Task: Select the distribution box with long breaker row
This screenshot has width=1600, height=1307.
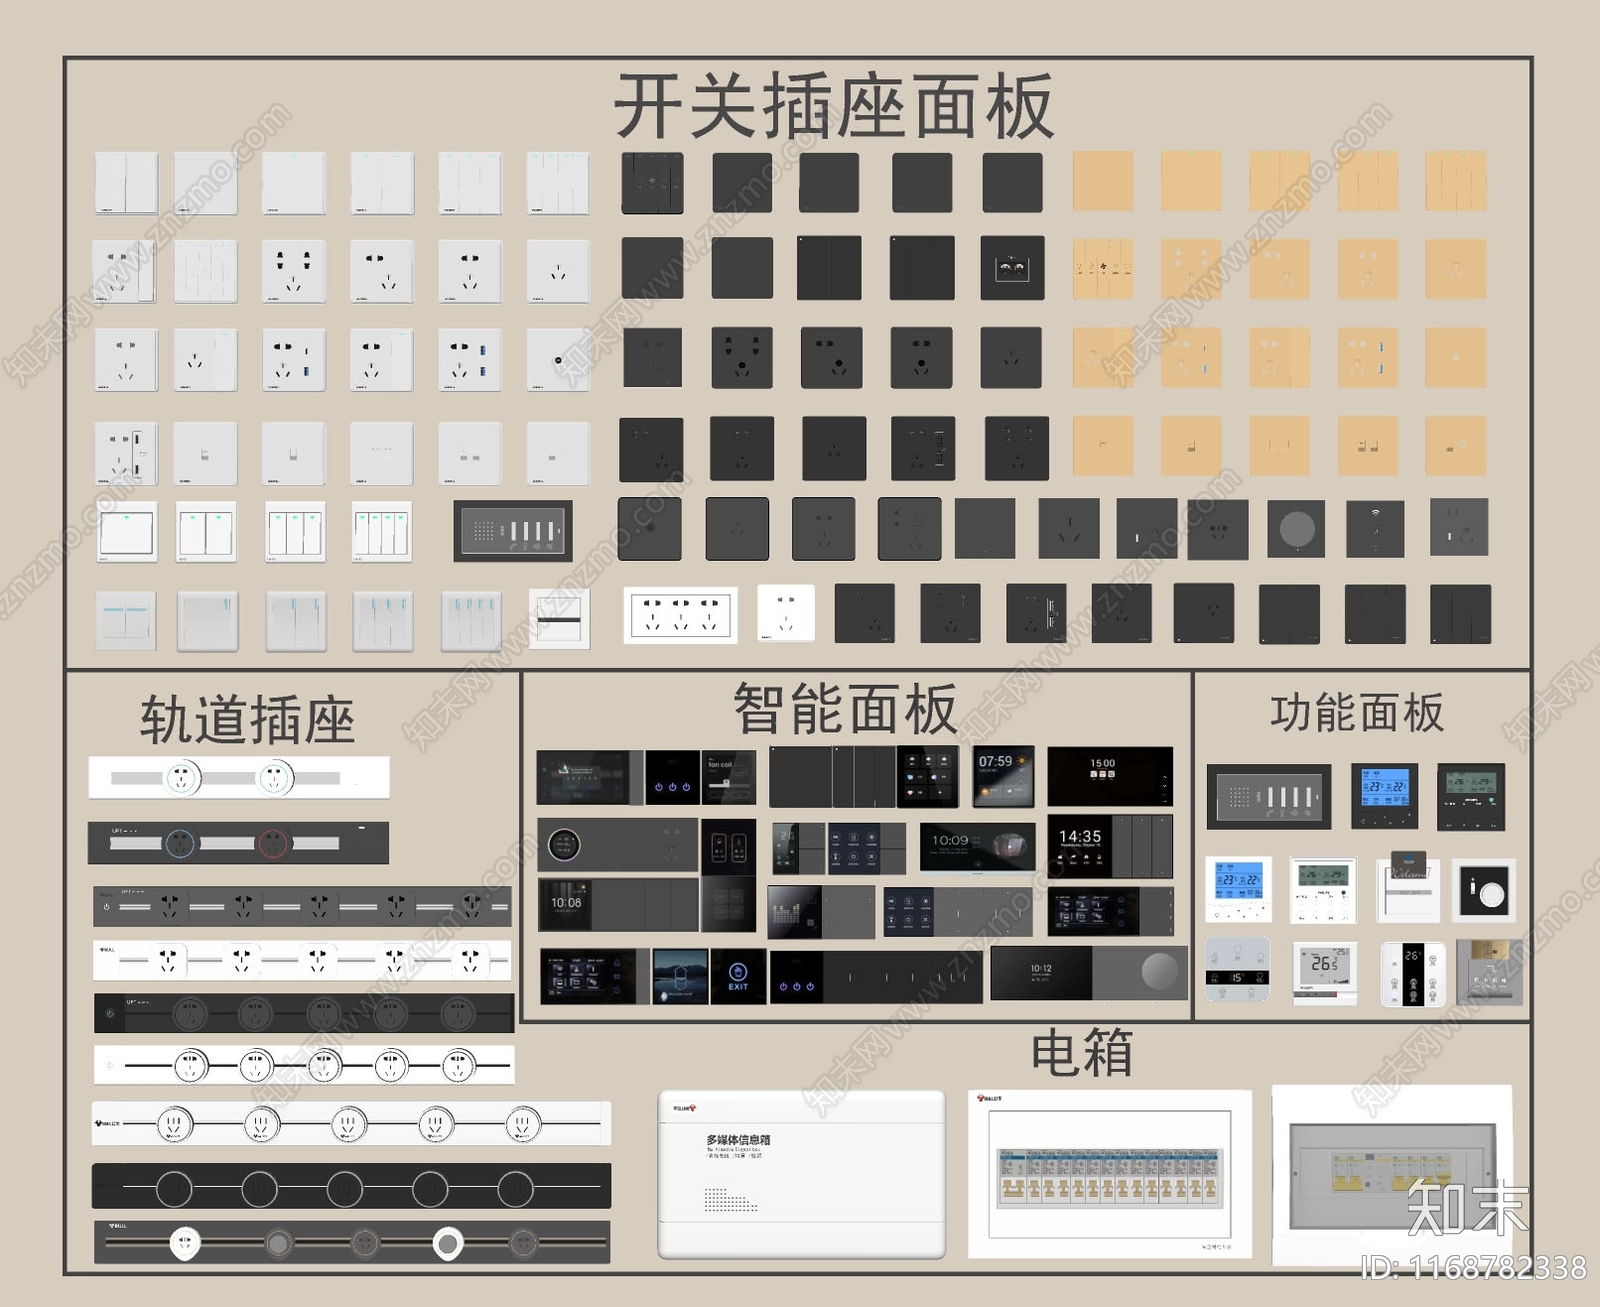Action: 1110,1173
